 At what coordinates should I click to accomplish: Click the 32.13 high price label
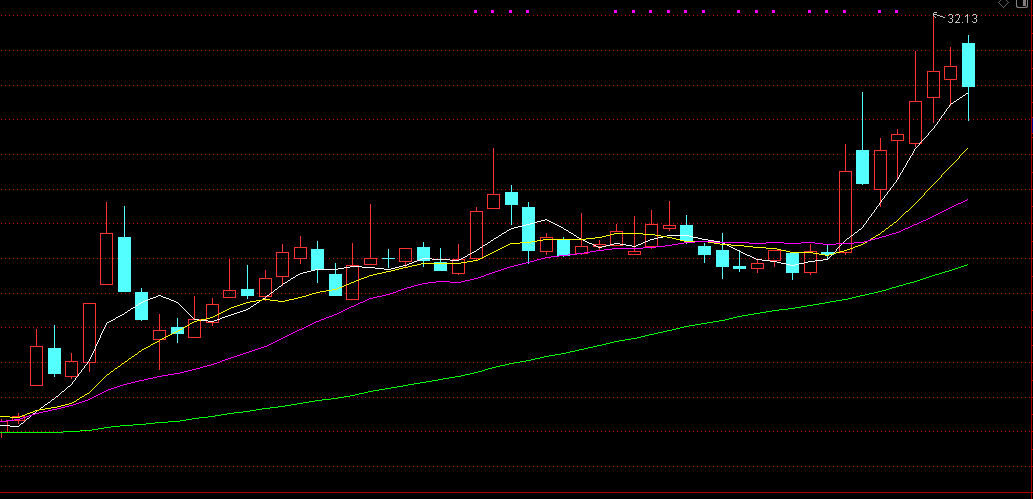[962, 19]
